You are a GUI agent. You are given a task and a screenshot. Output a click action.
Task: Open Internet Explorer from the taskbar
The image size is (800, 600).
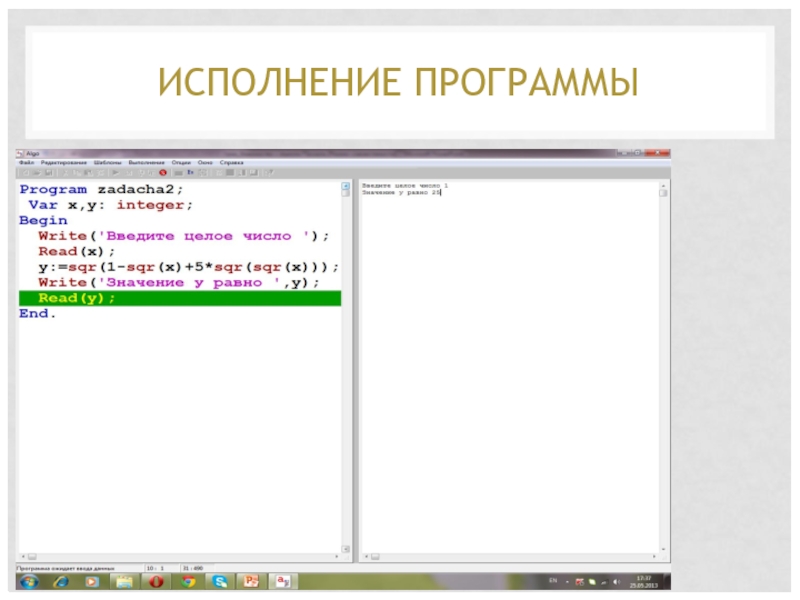[61, 582]
